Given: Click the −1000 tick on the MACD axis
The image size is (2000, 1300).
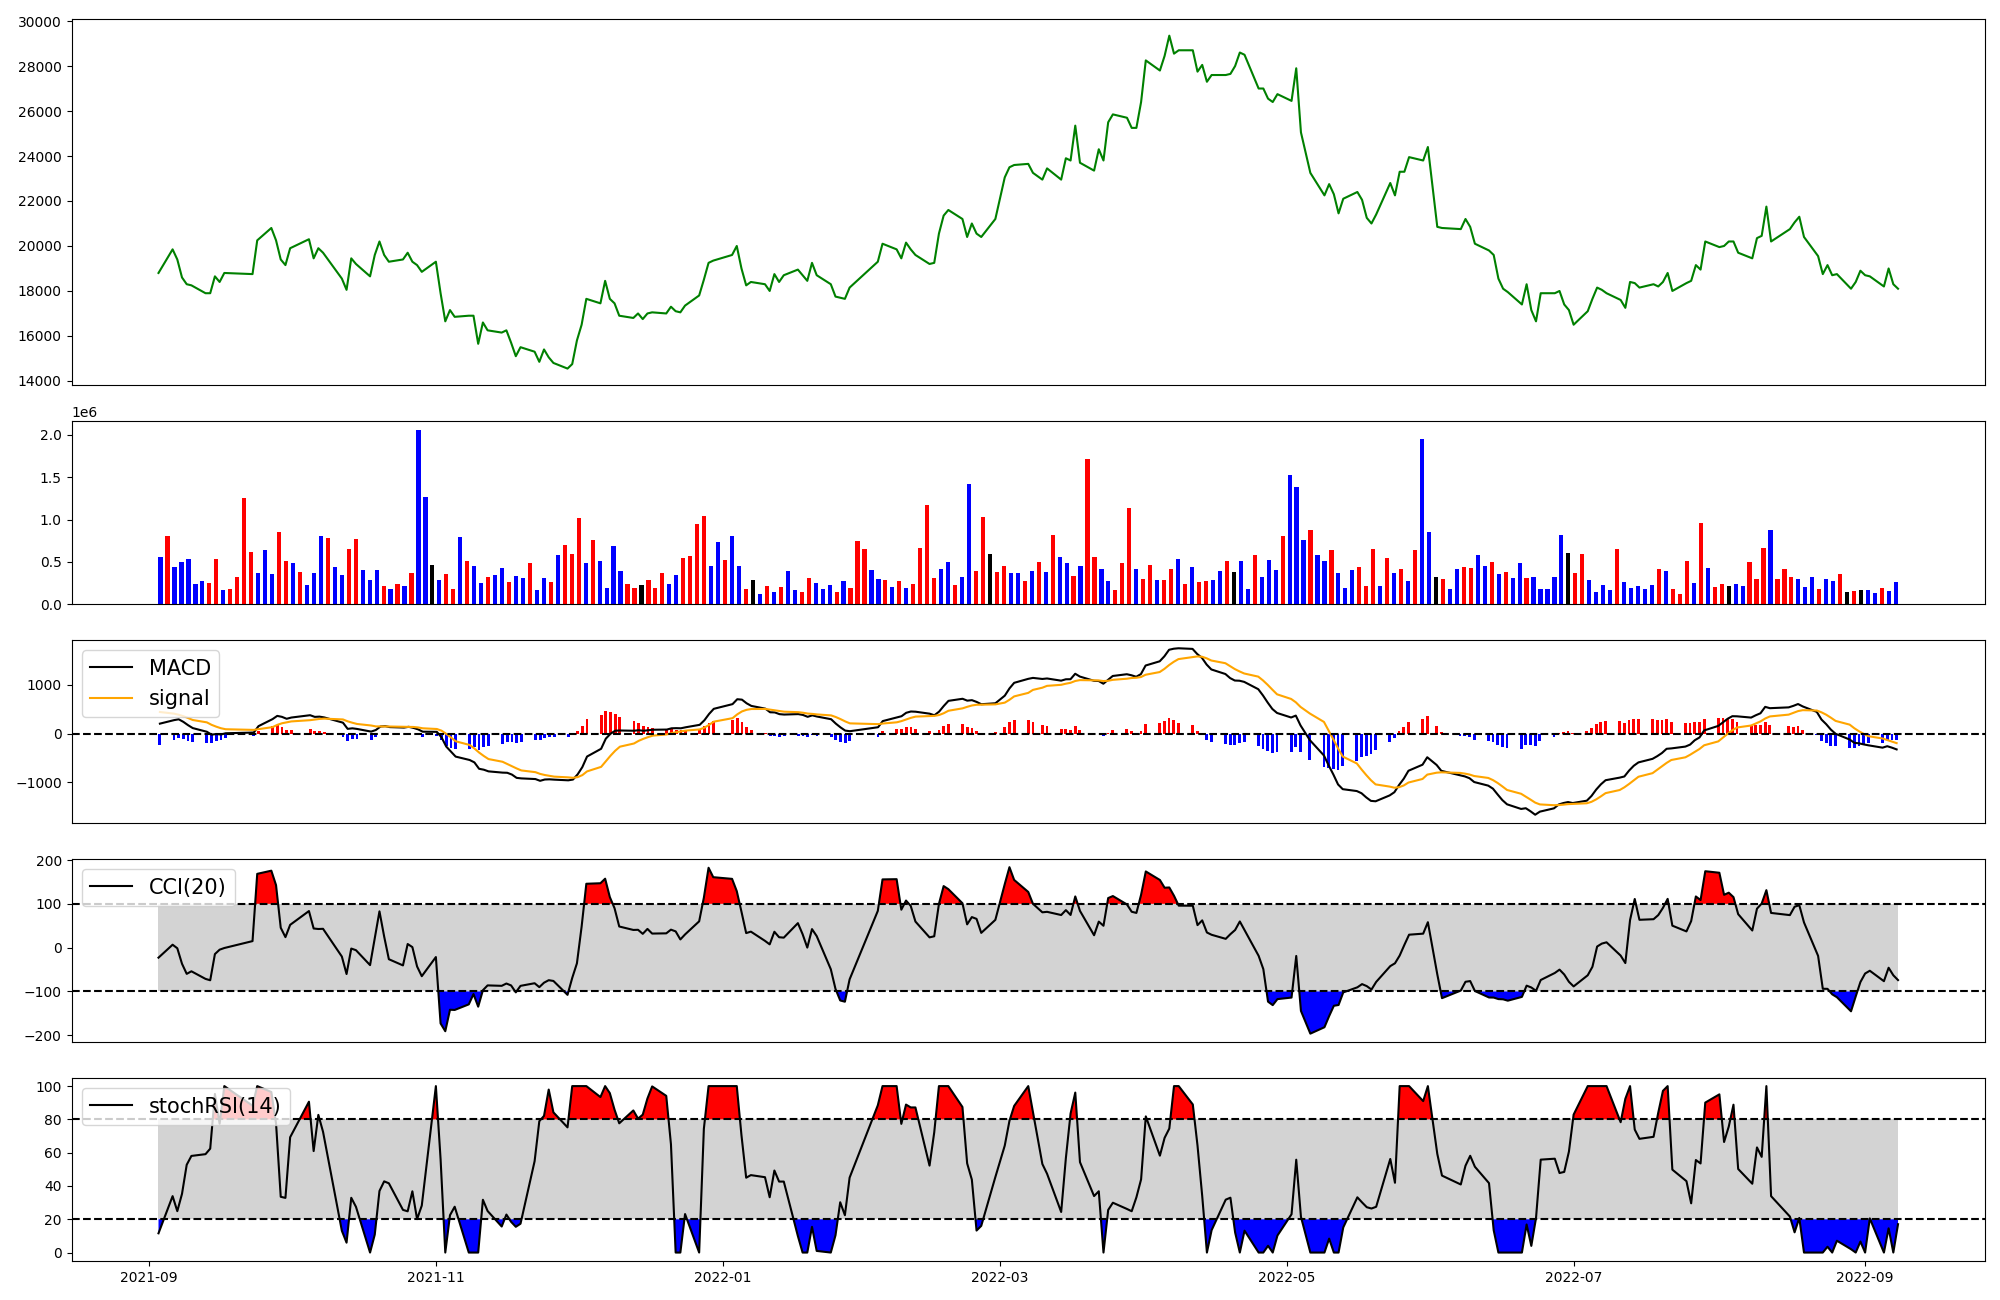Looking at the screenshot, I should [38, 783].
